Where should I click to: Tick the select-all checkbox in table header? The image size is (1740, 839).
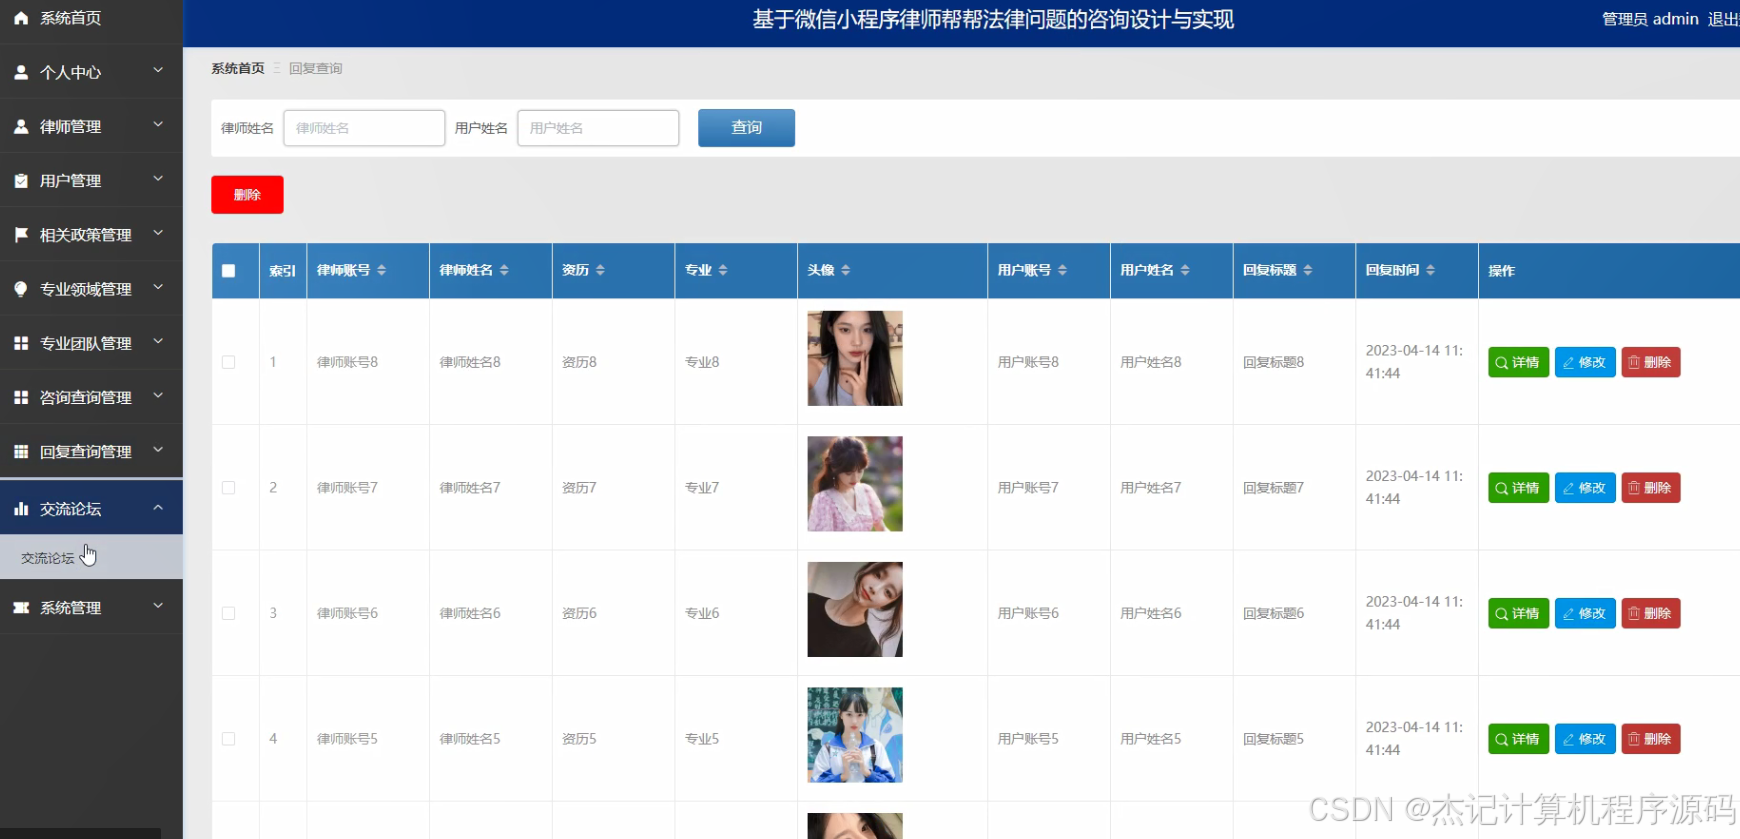coord(229,271)
